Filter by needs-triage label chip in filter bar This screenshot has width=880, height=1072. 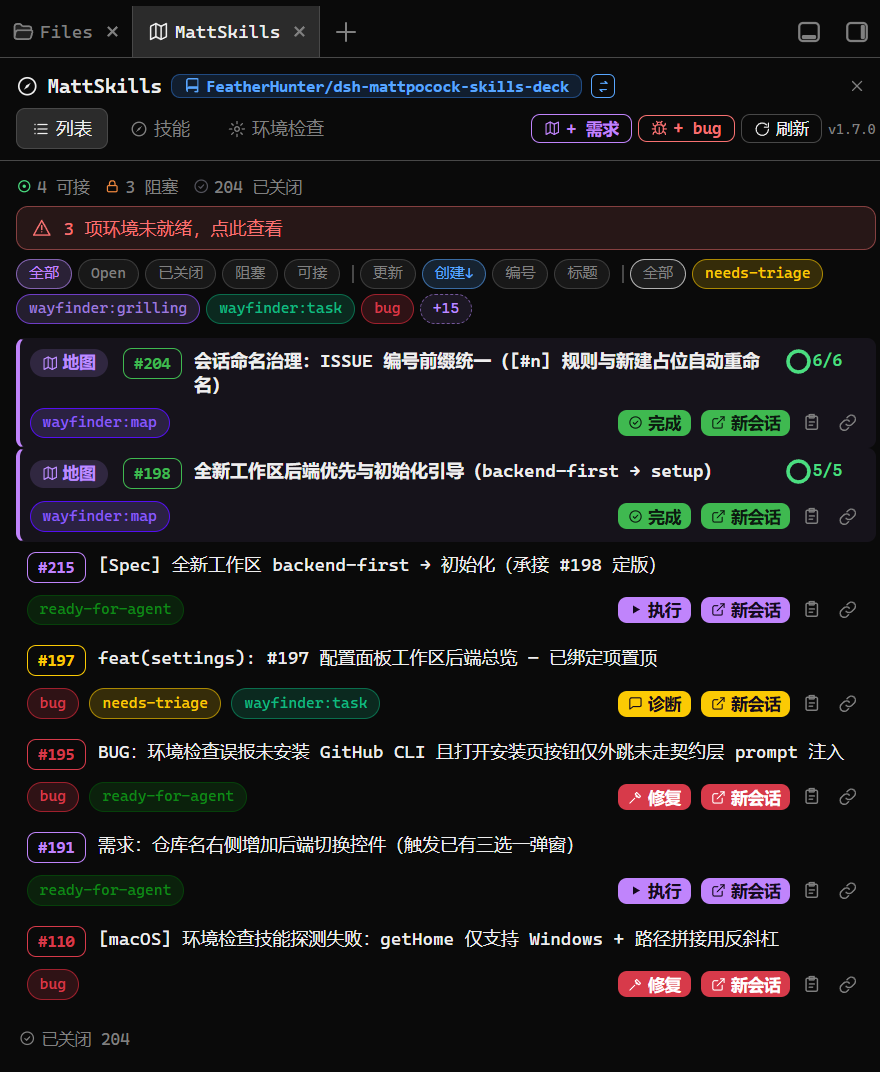pyautogui.click(x=758, y=273)
